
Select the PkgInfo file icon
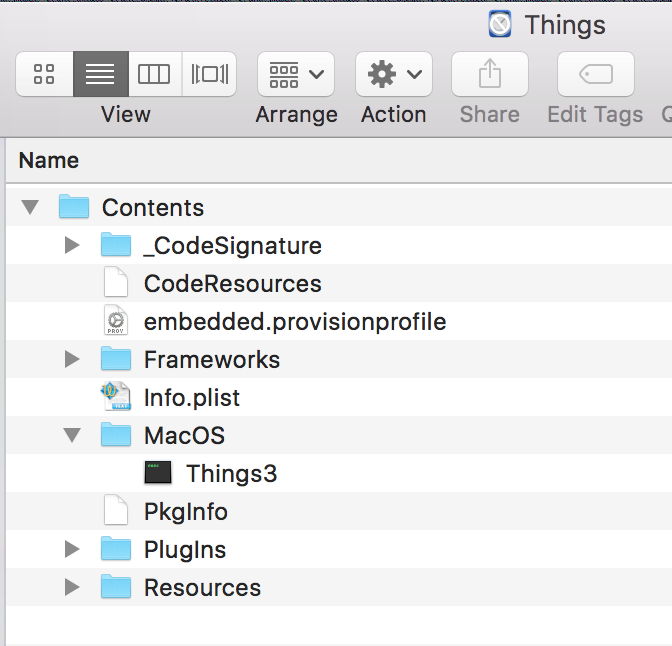tap(116, 510)
